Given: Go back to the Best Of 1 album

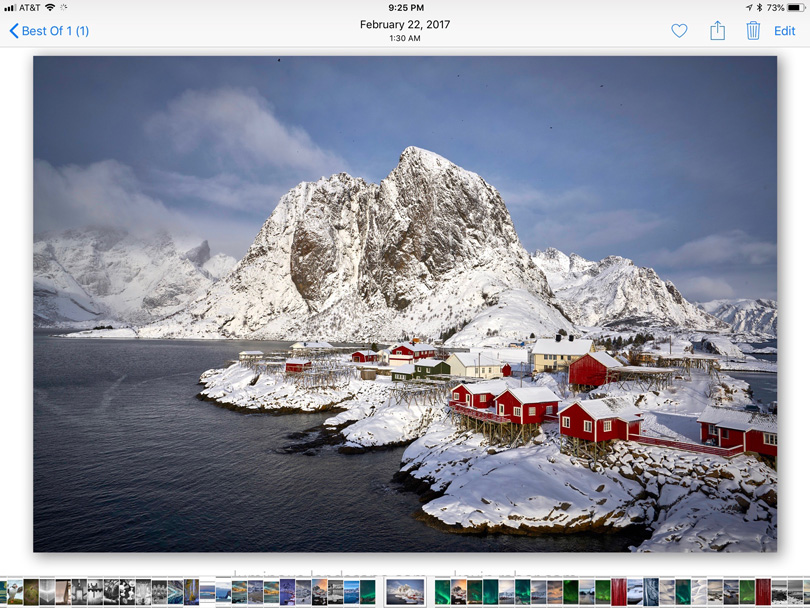Looking at the screenshot, I should pyautogui.click(x=49, y=31).
